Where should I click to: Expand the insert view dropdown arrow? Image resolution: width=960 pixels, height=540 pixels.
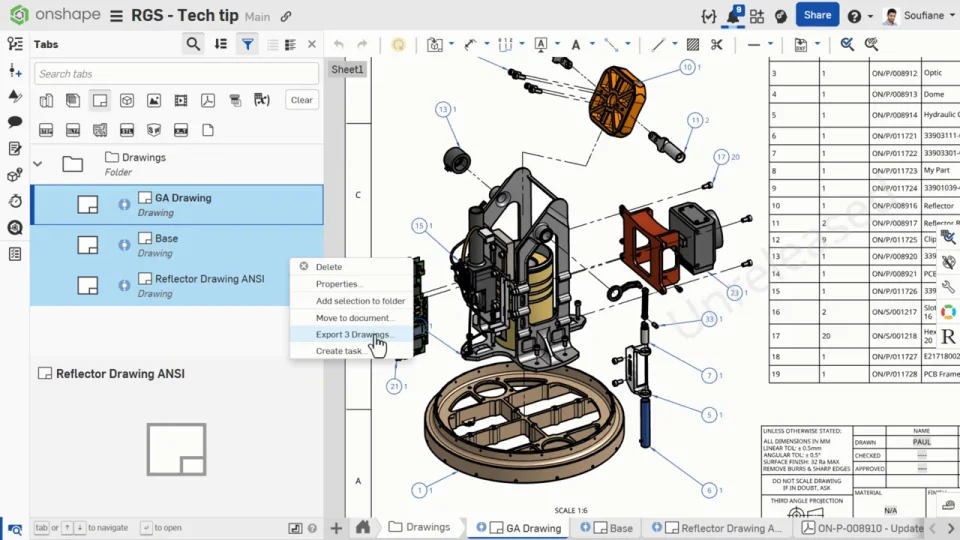[451, 44]
